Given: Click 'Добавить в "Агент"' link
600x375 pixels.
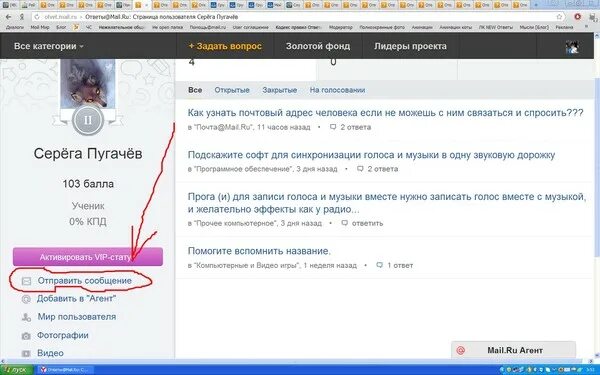Looking at the screenshot, I should pyautogui.click(x=76, y=299).
